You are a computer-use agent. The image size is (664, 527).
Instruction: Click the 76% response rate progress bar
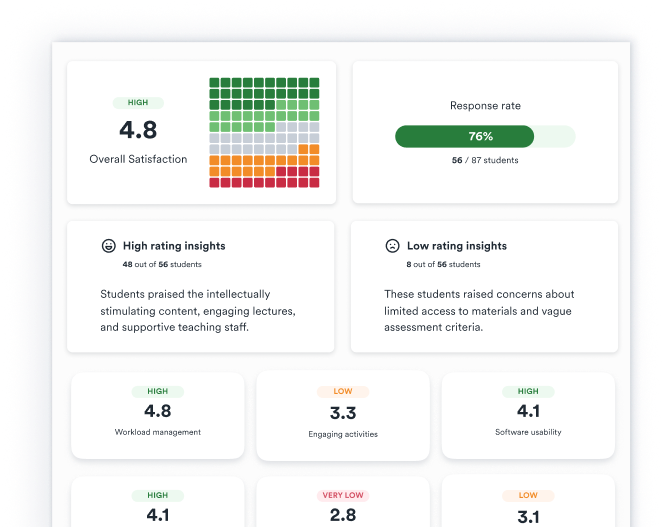pyautogui.click(x=485, y=136)
